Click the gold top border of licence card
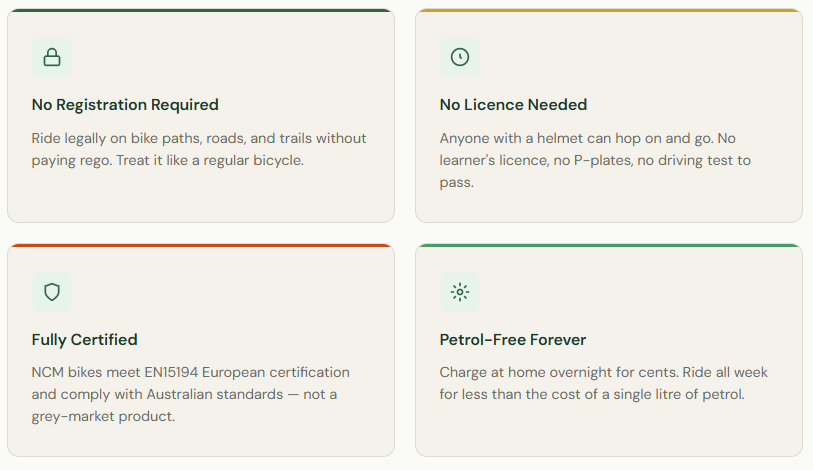The height and width of the screenshot is (470, 813). pos(608,10)
